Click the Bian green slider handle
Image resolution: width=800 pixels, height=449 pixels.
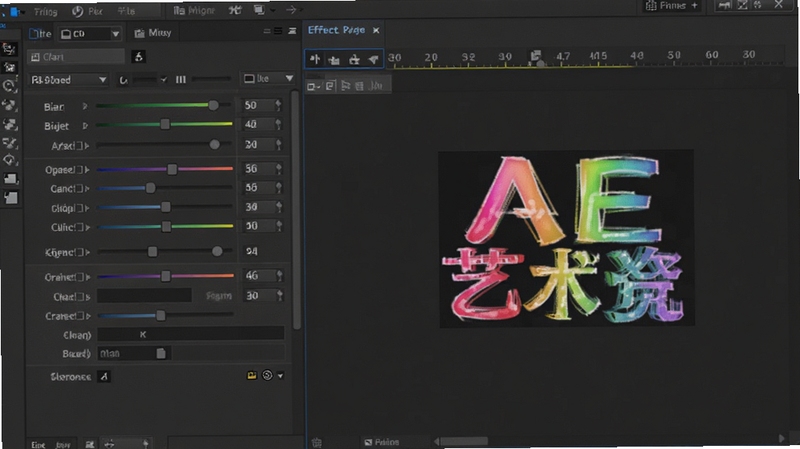213,105
